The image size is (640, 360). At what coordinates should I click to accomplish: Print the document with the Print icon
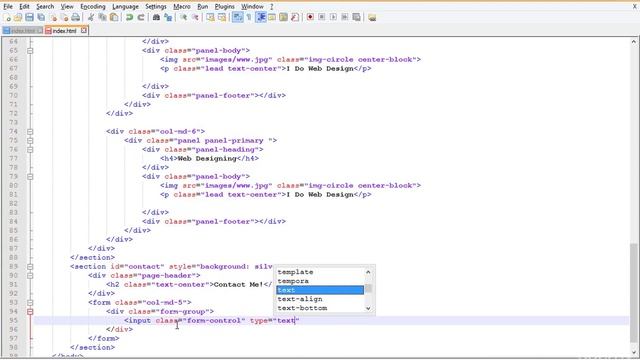pos(76,17)
